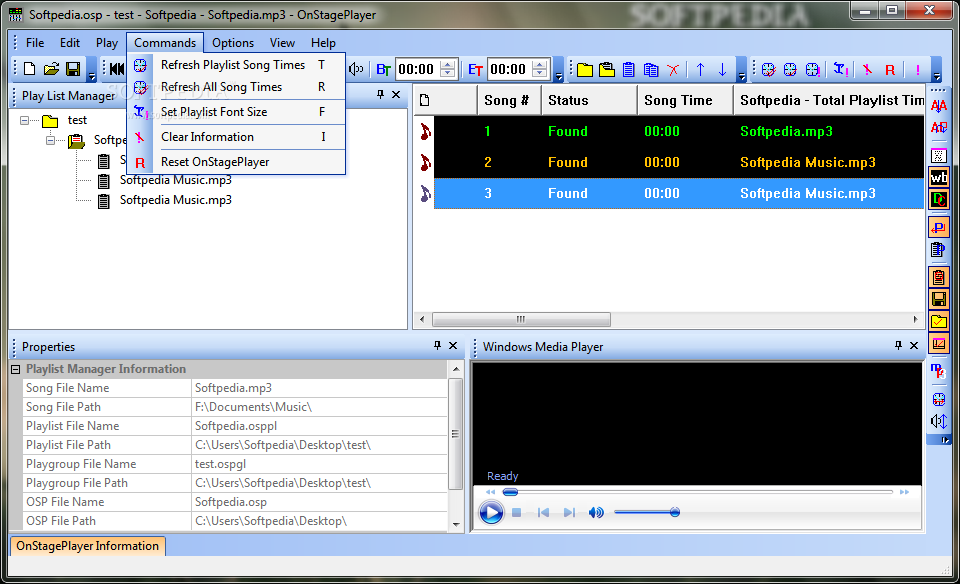960x584 pixels.
Task: Mute the Windows Media Player volume
Action: 596,512
